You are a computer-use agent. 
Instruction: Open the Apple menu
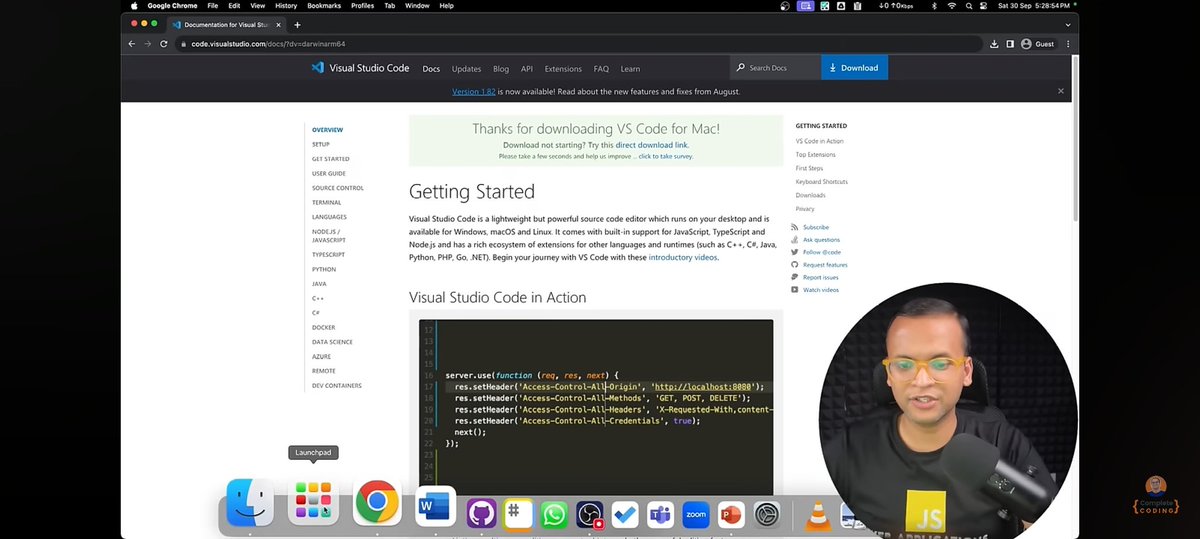point(135,5)
